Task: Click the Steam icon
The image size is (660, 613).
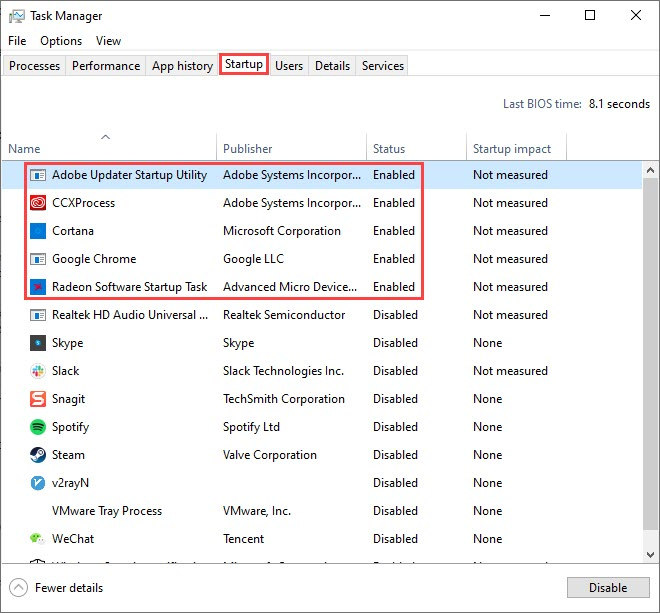Action: (x=38, y=455)
